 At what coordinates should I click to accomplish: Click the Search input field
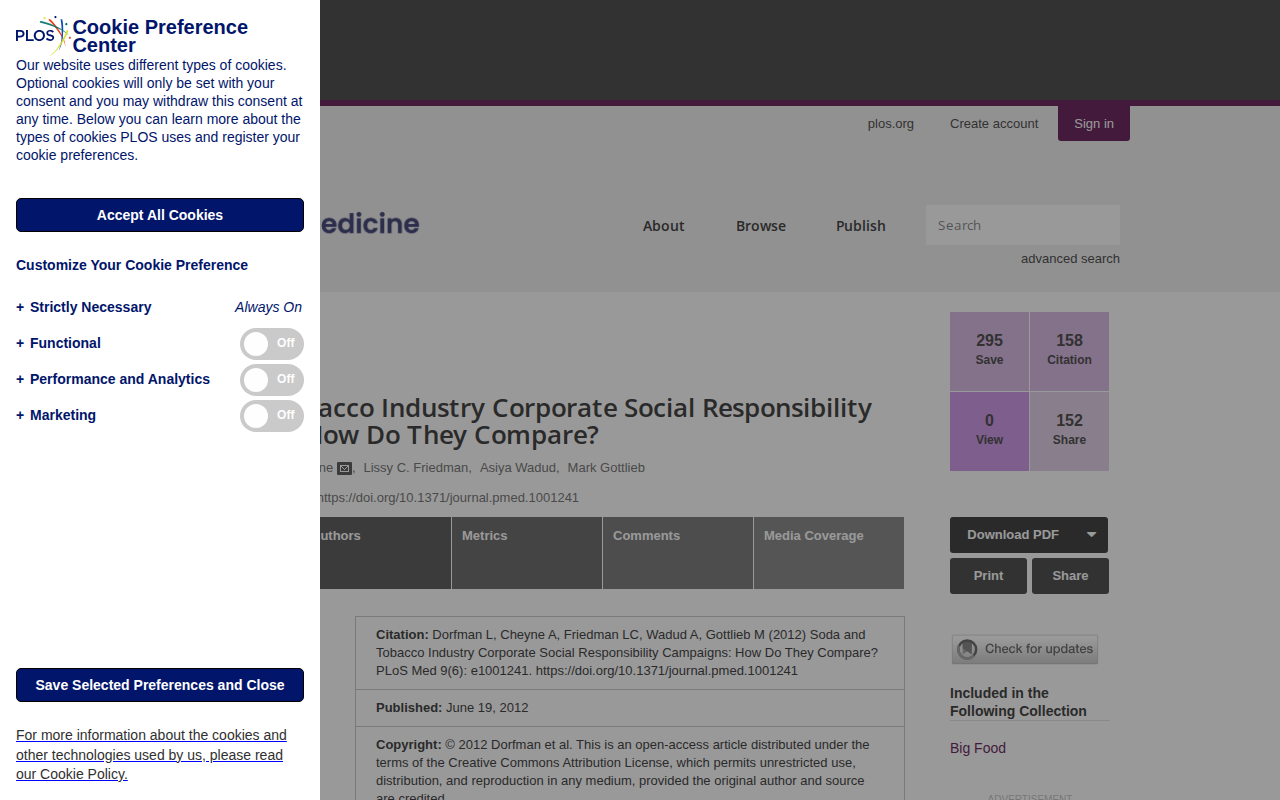1023,225
